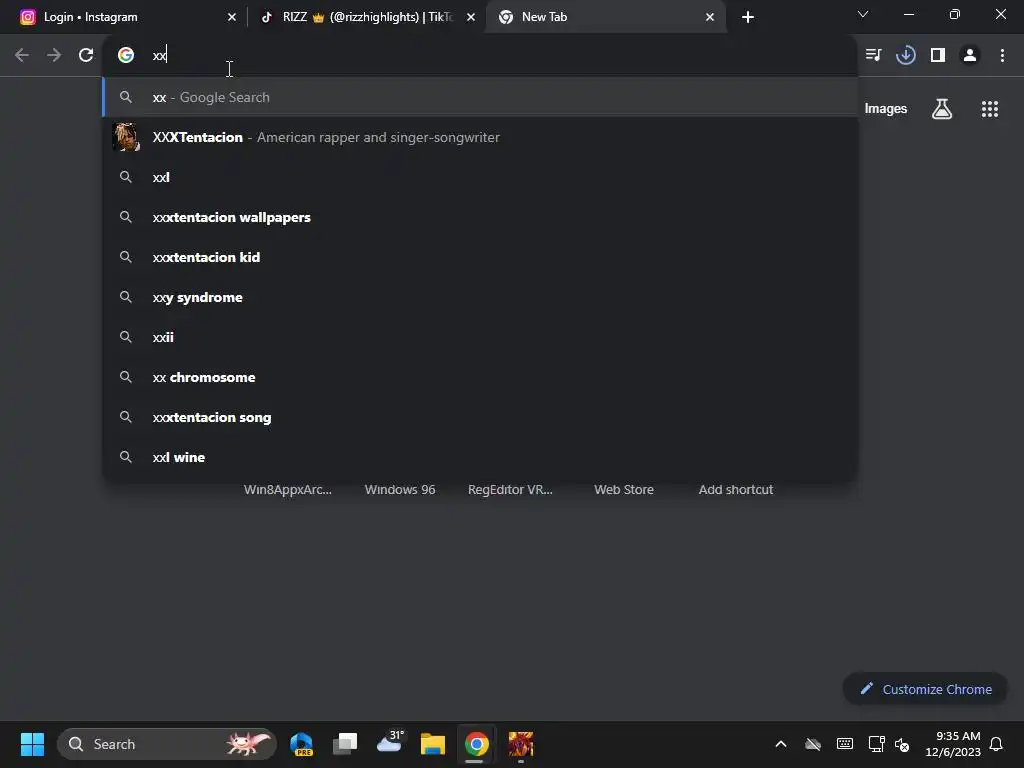Screen dimensions: 1024x768
Task: Click Add shortcut
Action: 735,490
